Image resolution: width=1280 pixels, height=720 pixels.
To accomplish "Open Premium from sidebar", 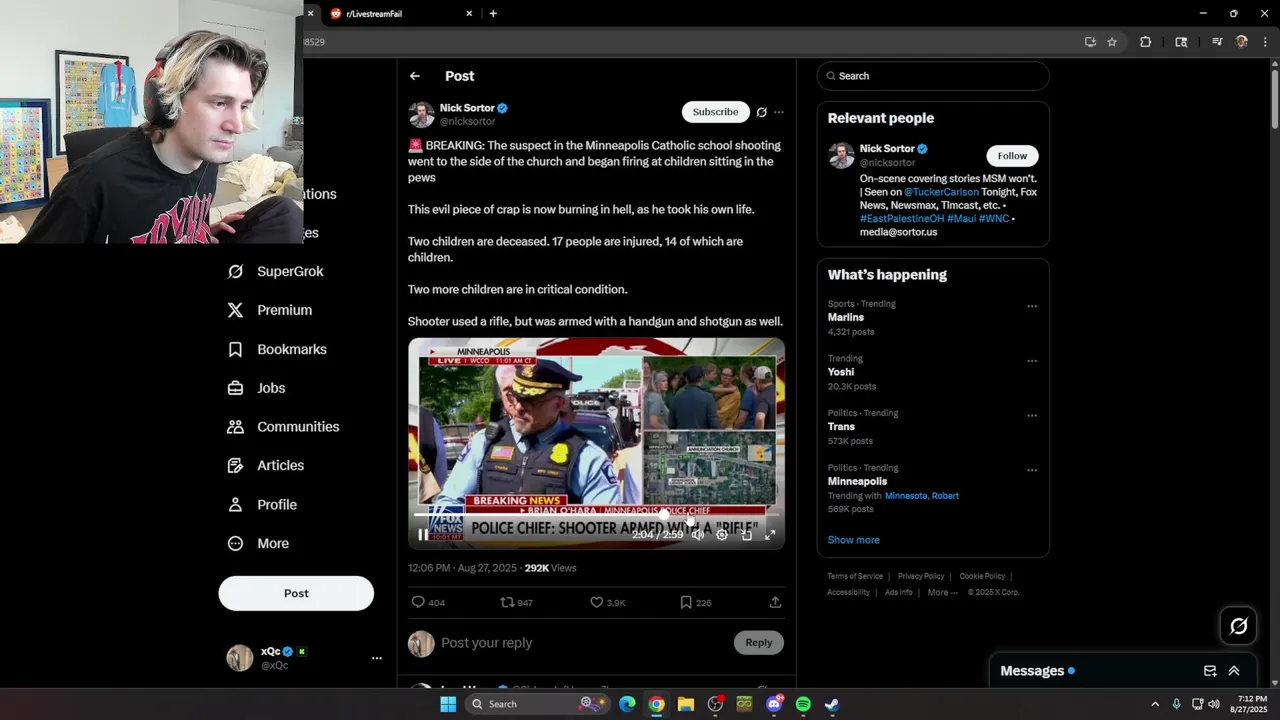I will (270, 310).
